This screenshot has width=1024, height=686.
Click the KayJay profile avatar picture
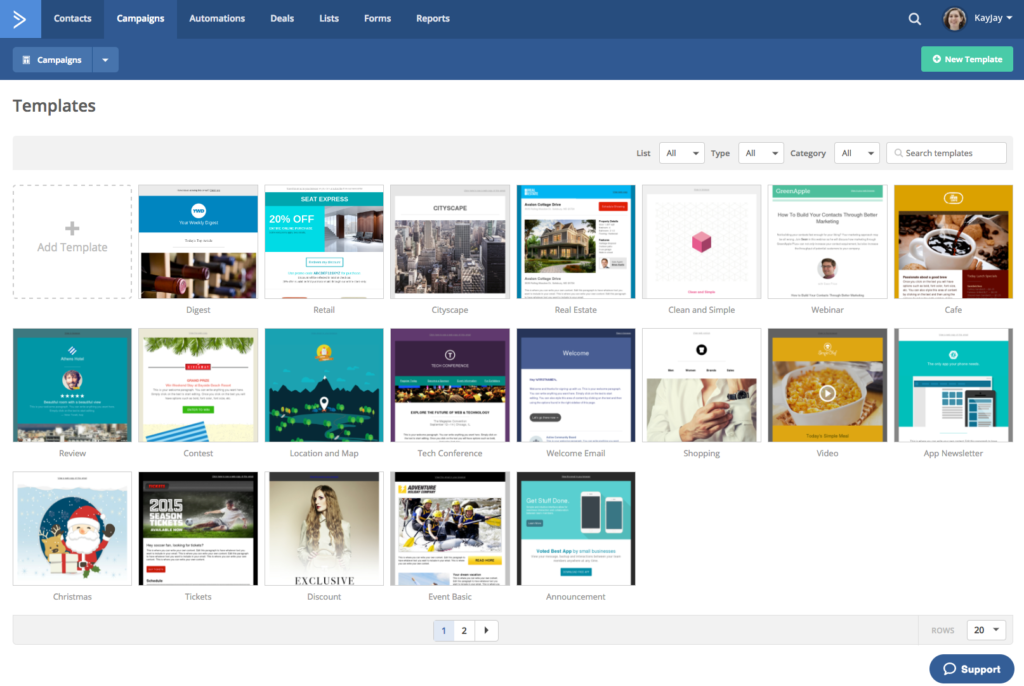tap(953, 18)
